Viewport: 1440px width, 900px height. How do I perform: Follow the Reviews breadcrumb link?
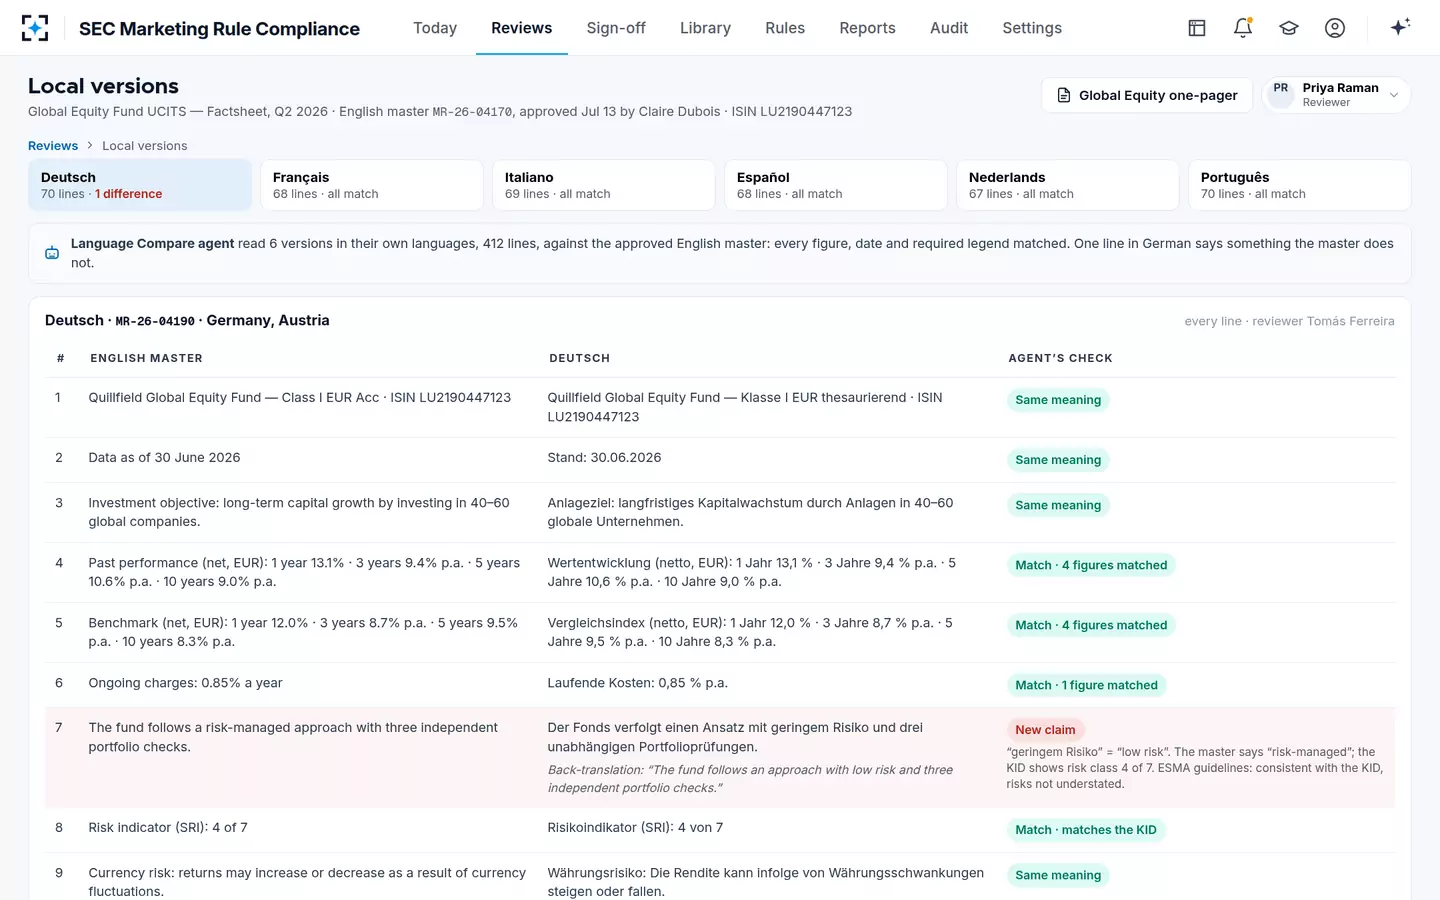53,146
